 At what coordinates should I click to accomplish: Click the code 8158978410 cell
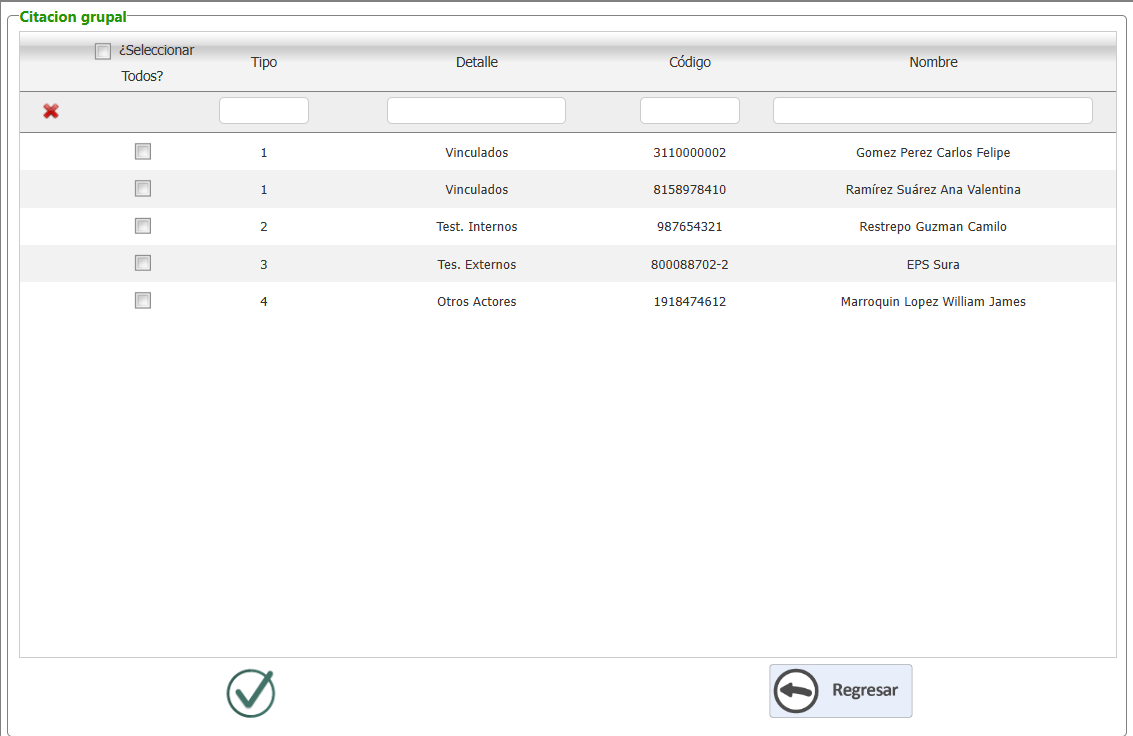coord(689,189)
